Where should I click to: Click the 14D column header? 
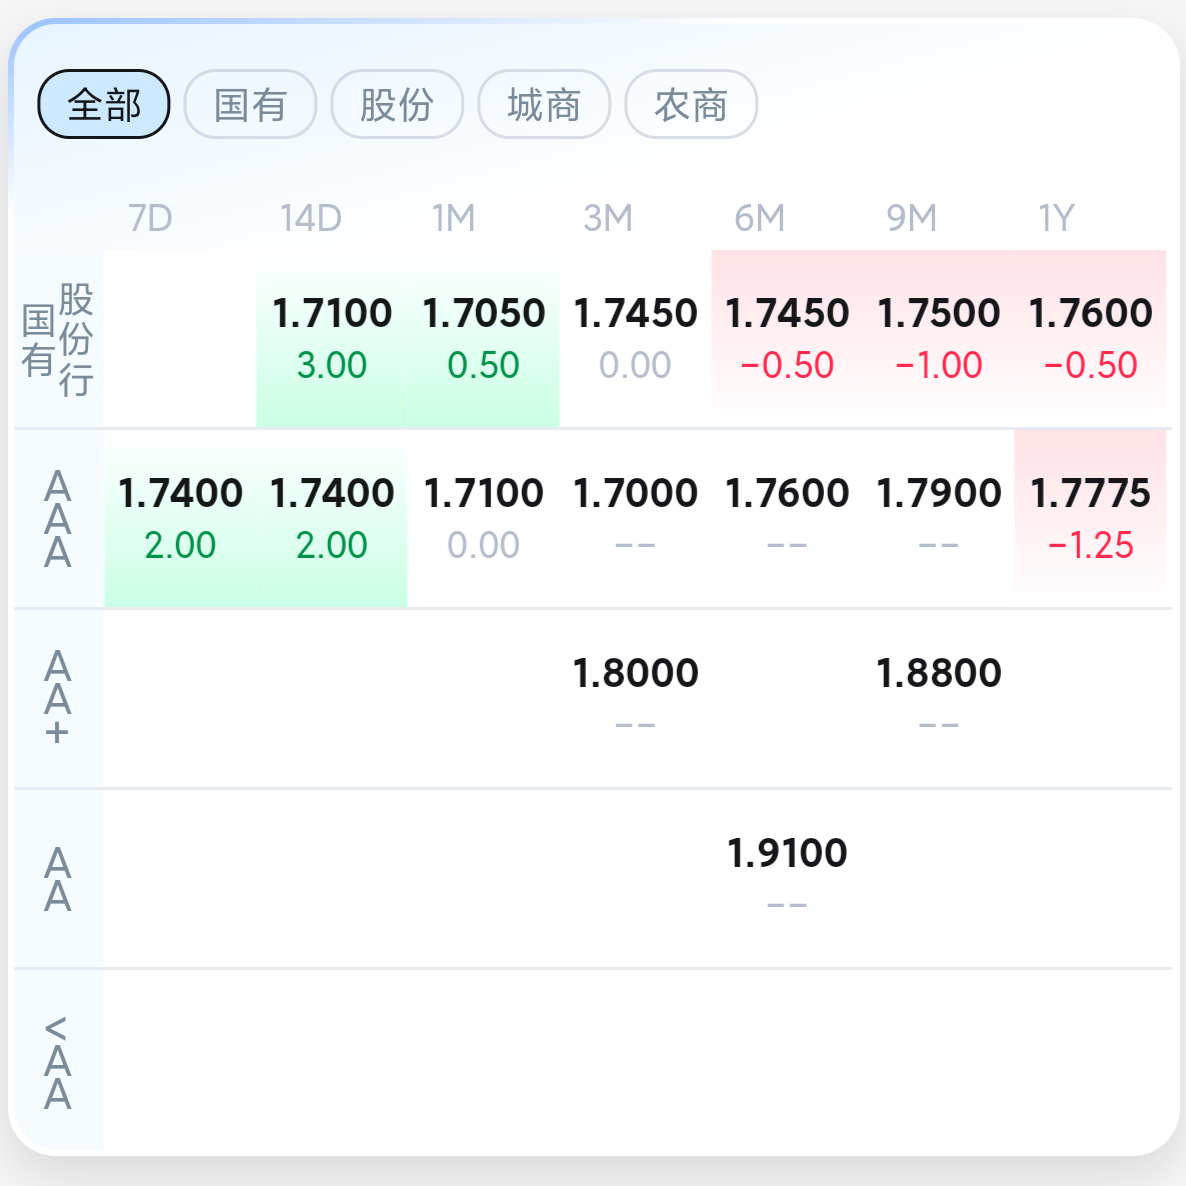(x=311, y=218)
